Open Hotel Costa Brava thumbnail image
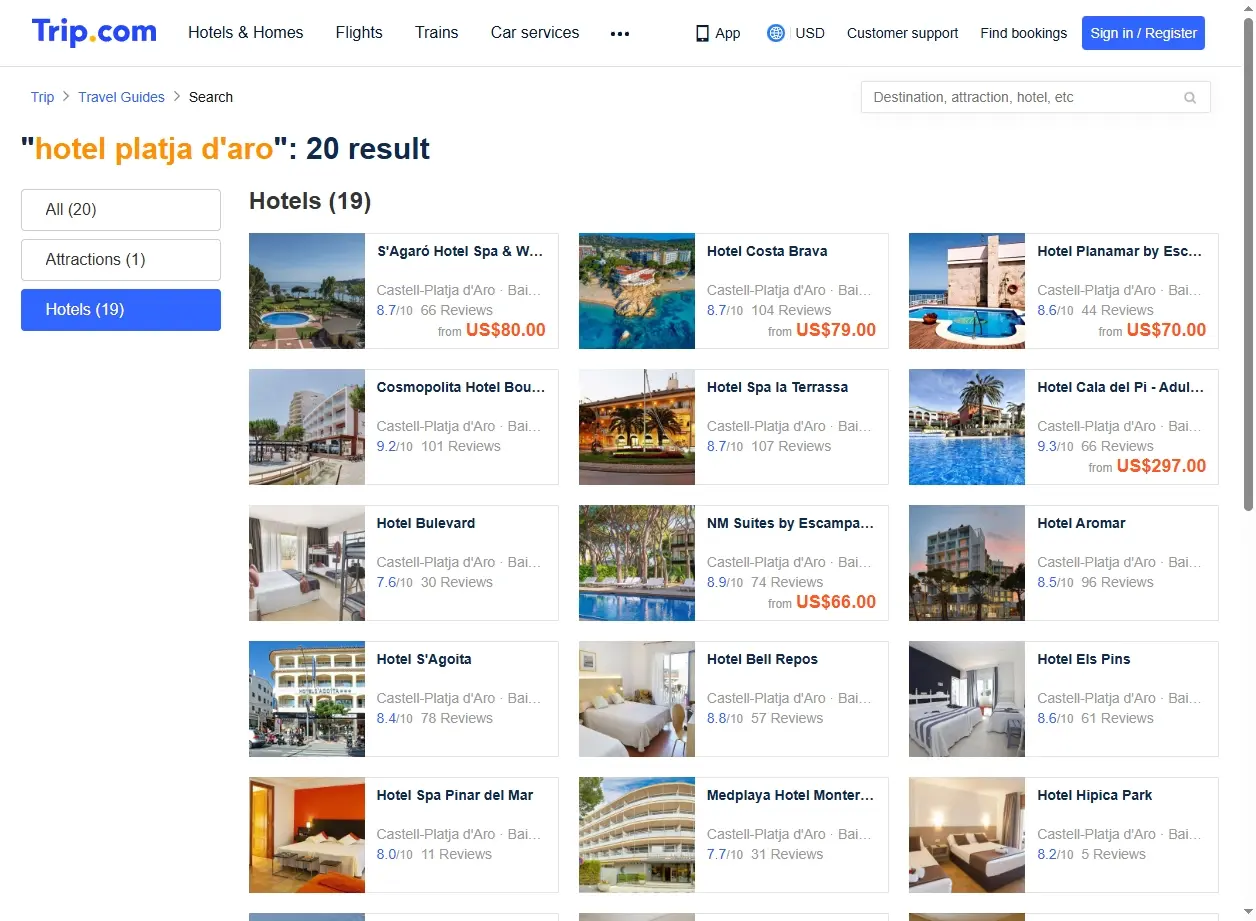Viewport: 1256px width, 921px height. (x=637, y=291)
